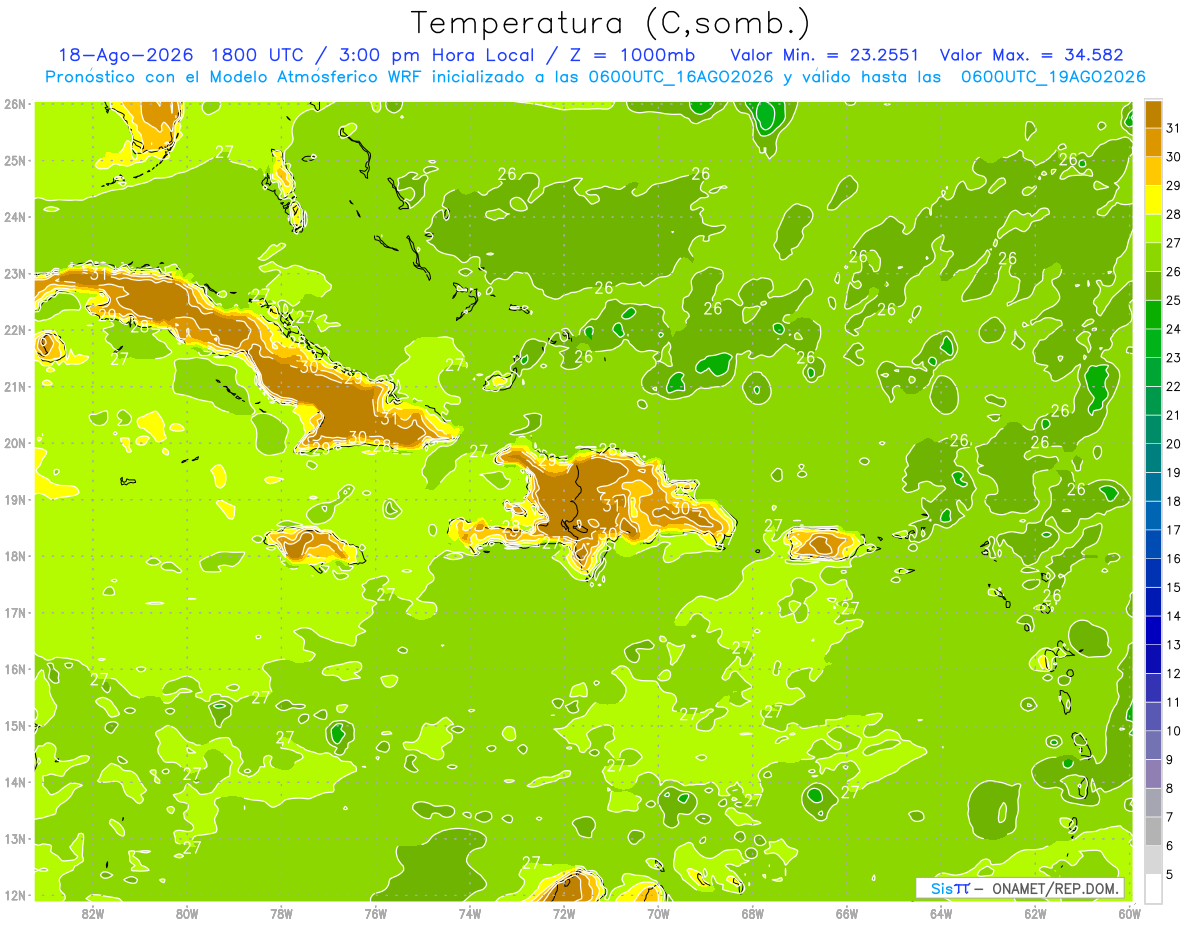This screenshot has height=927, width=1200.
Task: Click the 'Valor Min. = 23.2551' readout
Action: 825,55
